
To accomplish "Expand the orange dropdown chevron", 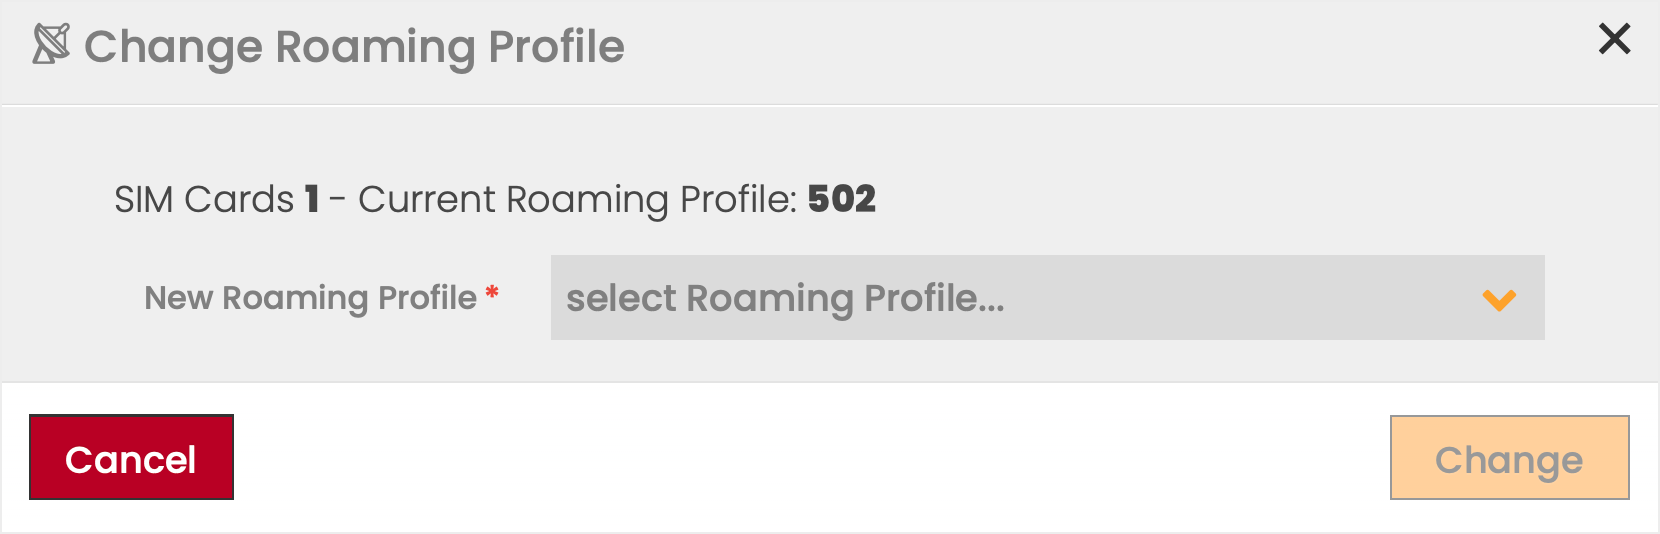I will point(1499,299).
